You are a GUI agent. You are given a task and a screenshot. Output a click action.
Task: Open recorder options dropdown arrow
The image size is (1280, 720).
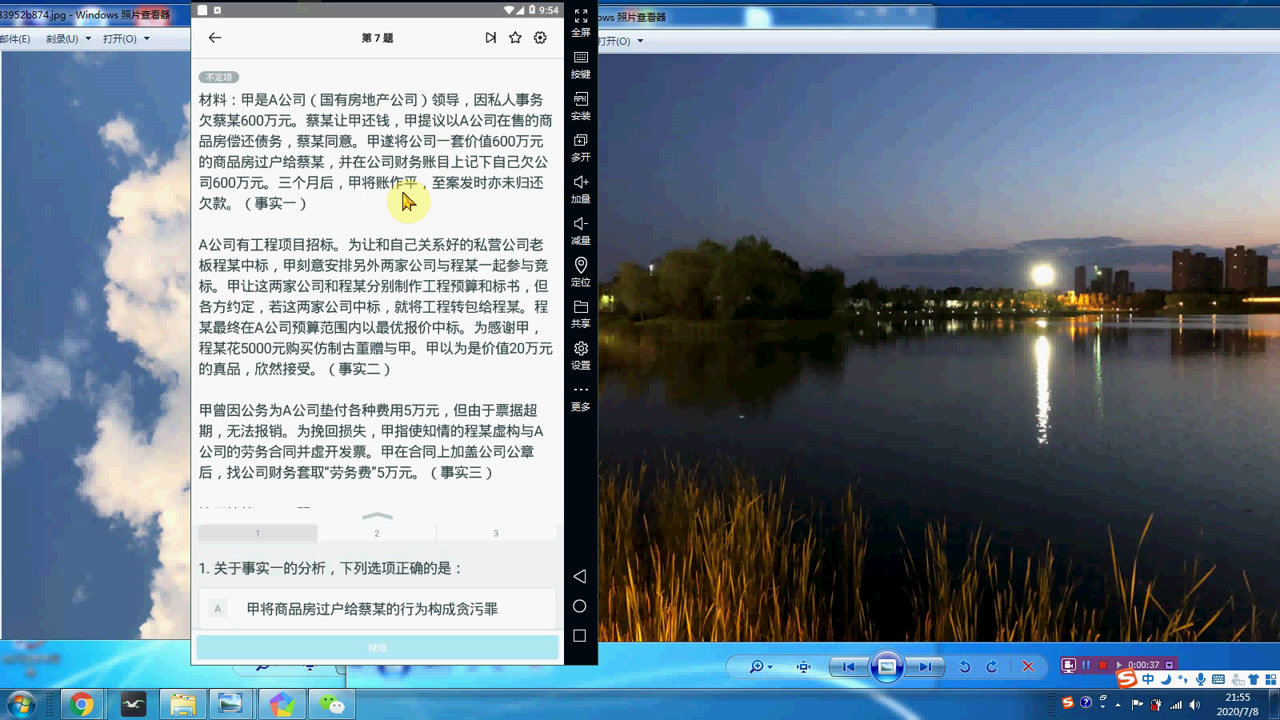(x=1169, y=665)
